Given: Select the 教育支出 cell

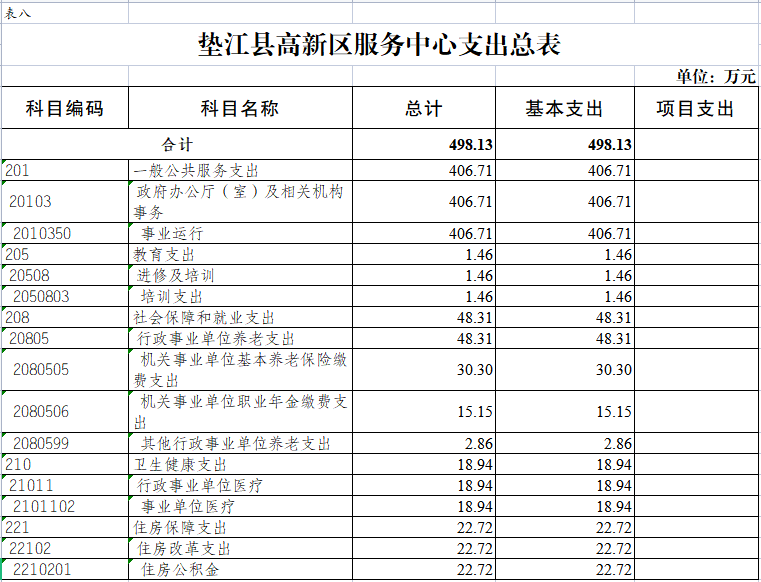Looking at the screenshot, I should (240, 254).
